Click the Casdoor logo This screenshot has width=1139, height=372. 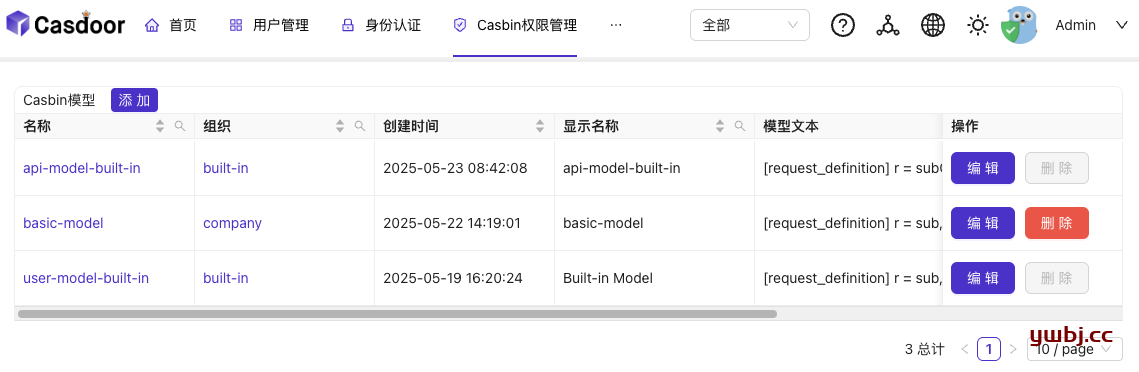[x=66, y=25]
